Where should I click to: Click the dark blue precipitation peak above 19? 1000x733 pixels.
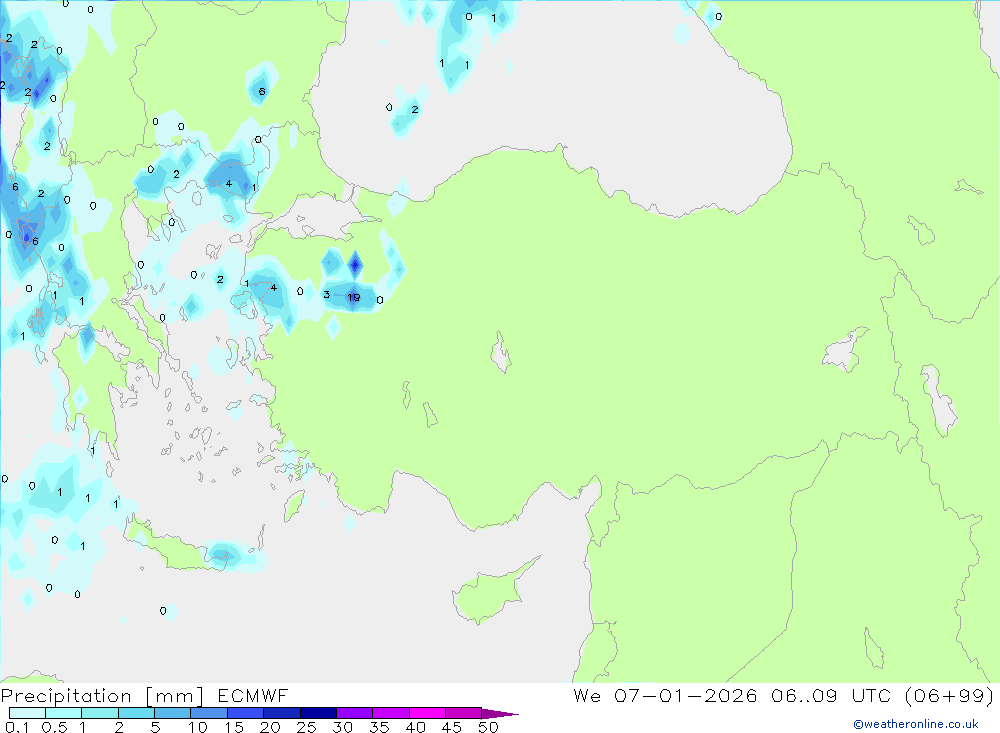(355, 263)
